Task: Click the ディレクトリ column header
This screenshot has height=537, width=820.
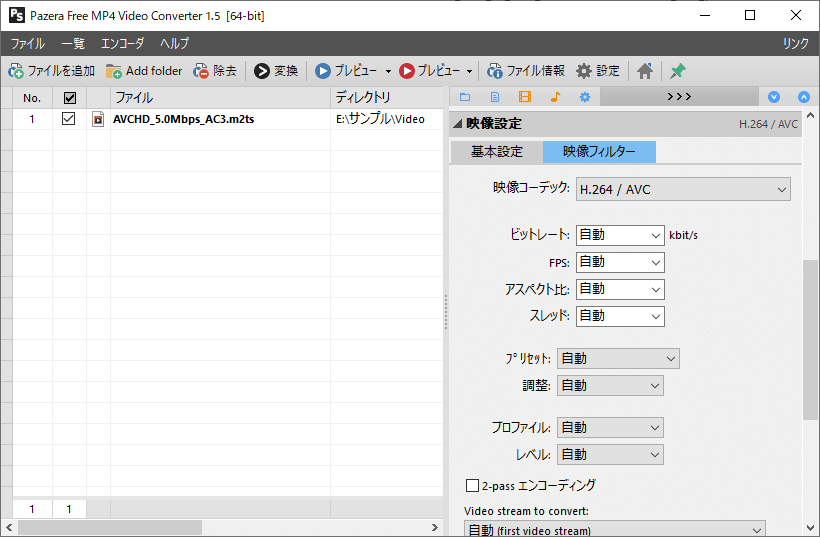Action: click(386, 98)
